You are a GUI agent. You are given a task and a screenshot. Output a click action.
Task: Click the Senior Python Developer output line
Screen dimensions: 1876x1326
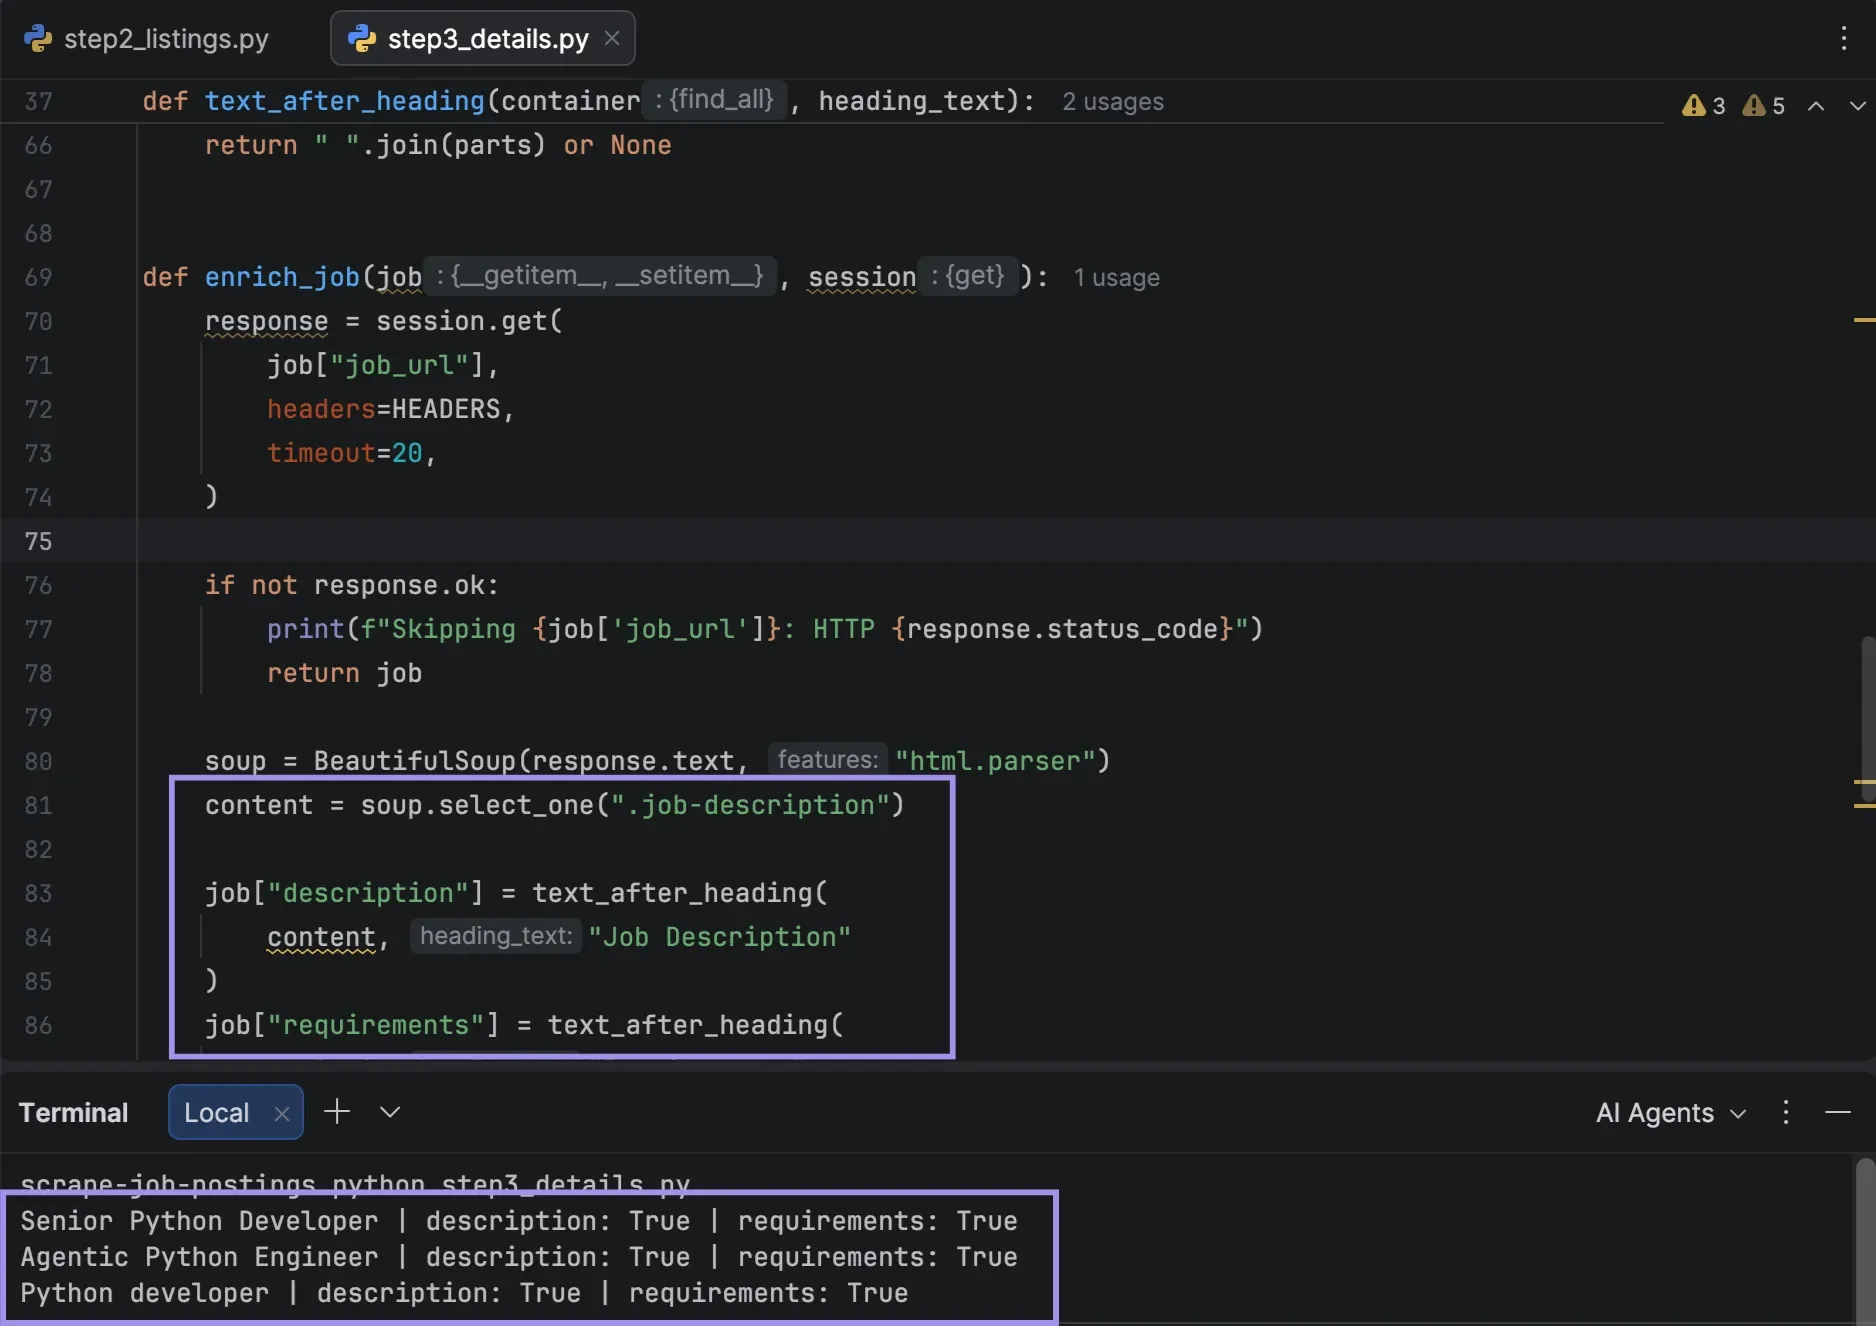pos(519,1221)
